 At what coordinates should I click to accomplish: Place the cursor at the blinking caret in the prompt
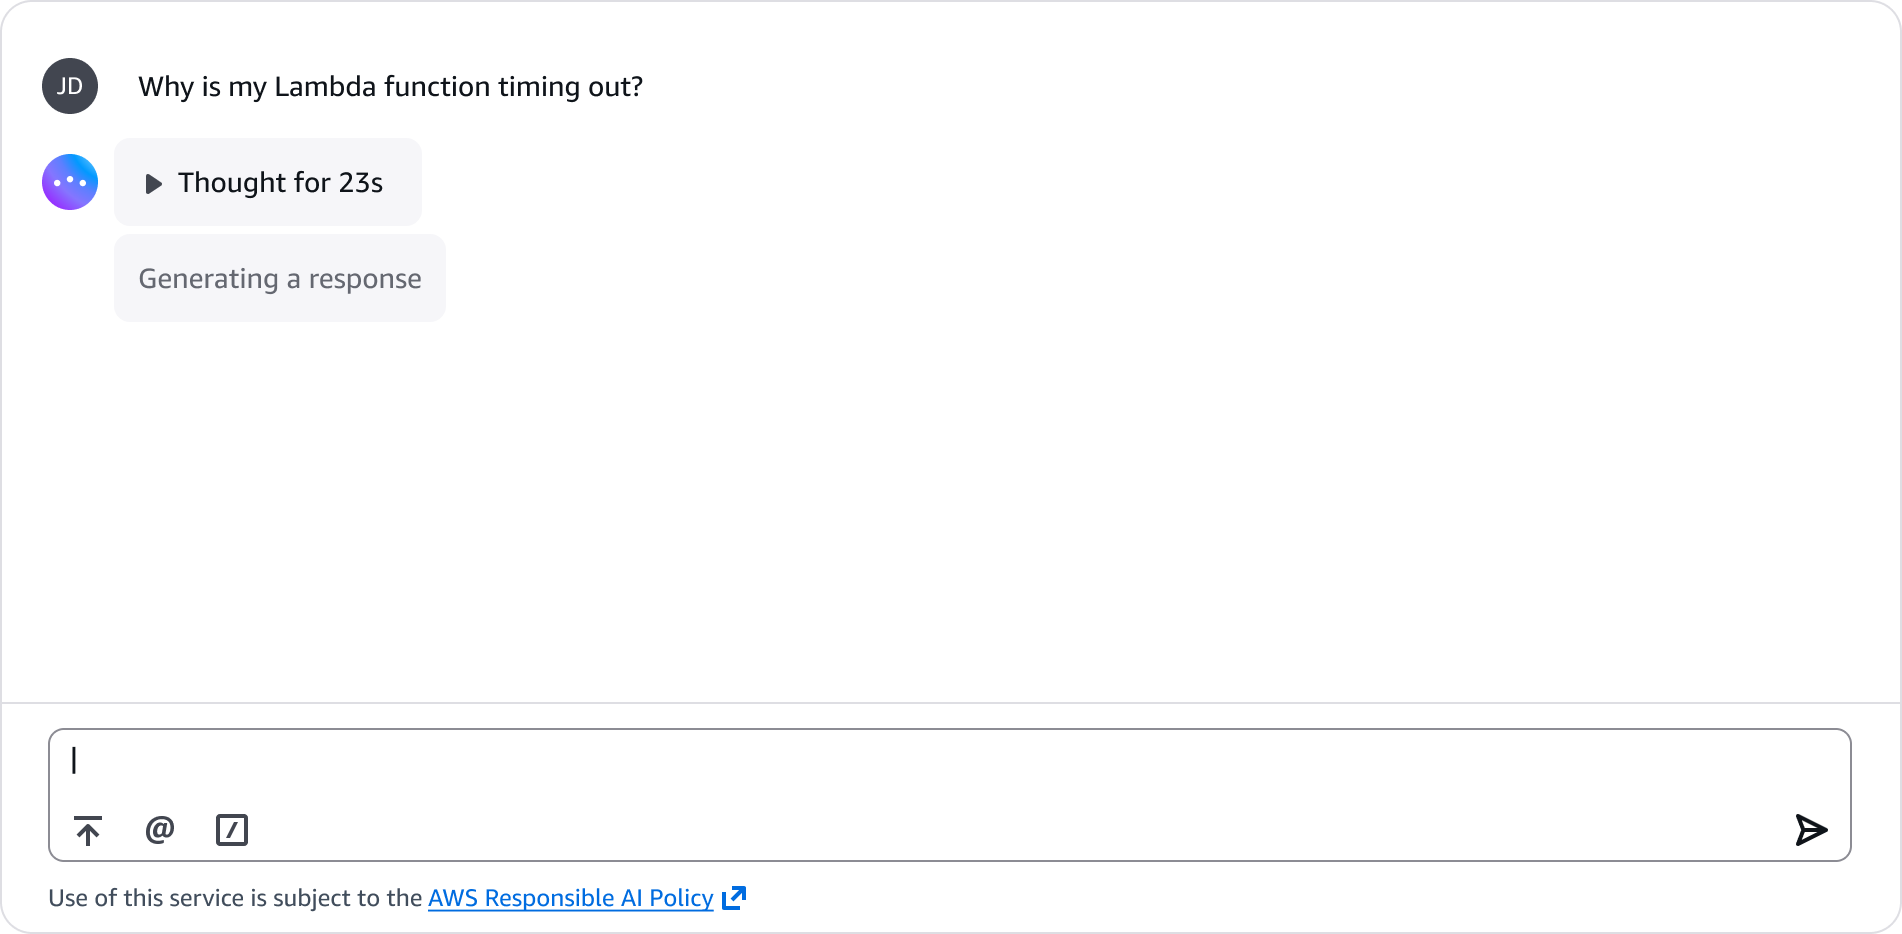74,761
